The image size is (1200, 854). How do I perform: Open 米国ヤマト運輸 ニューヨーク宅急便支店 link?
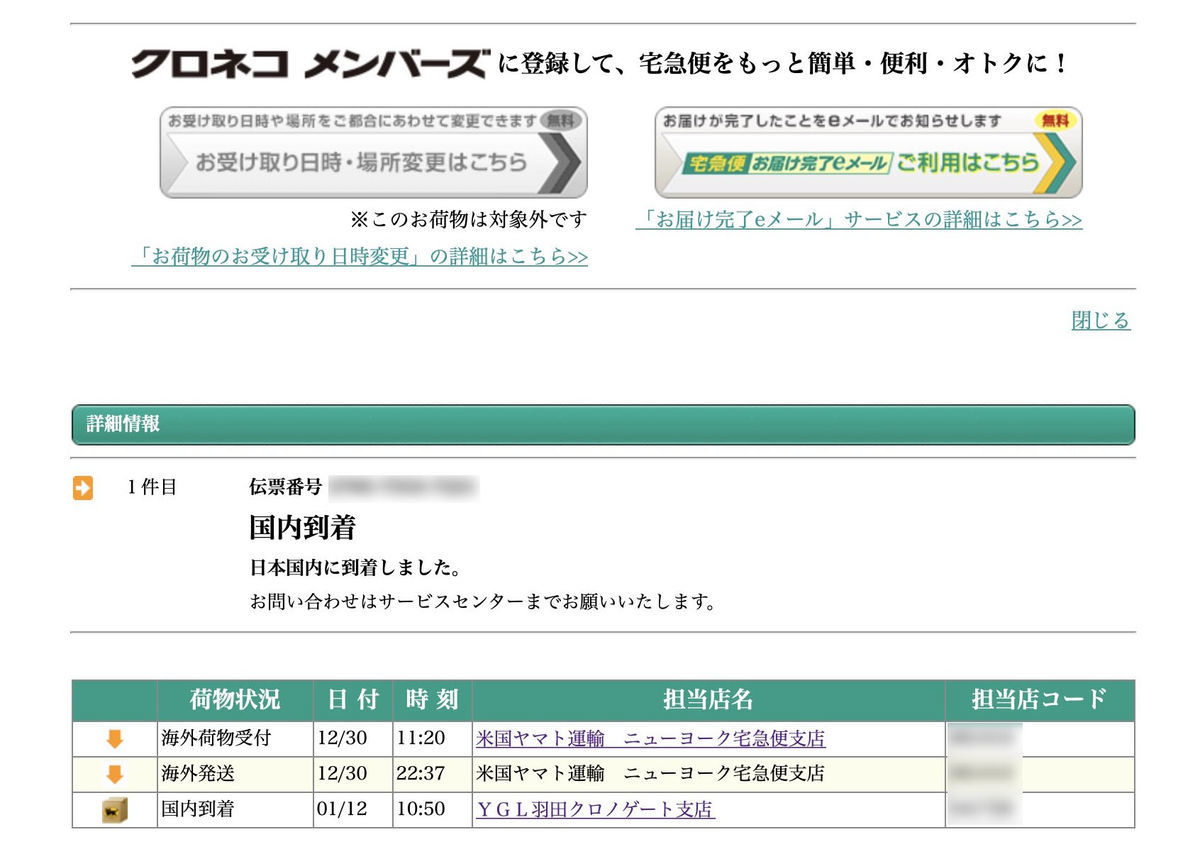click(651, 740)
